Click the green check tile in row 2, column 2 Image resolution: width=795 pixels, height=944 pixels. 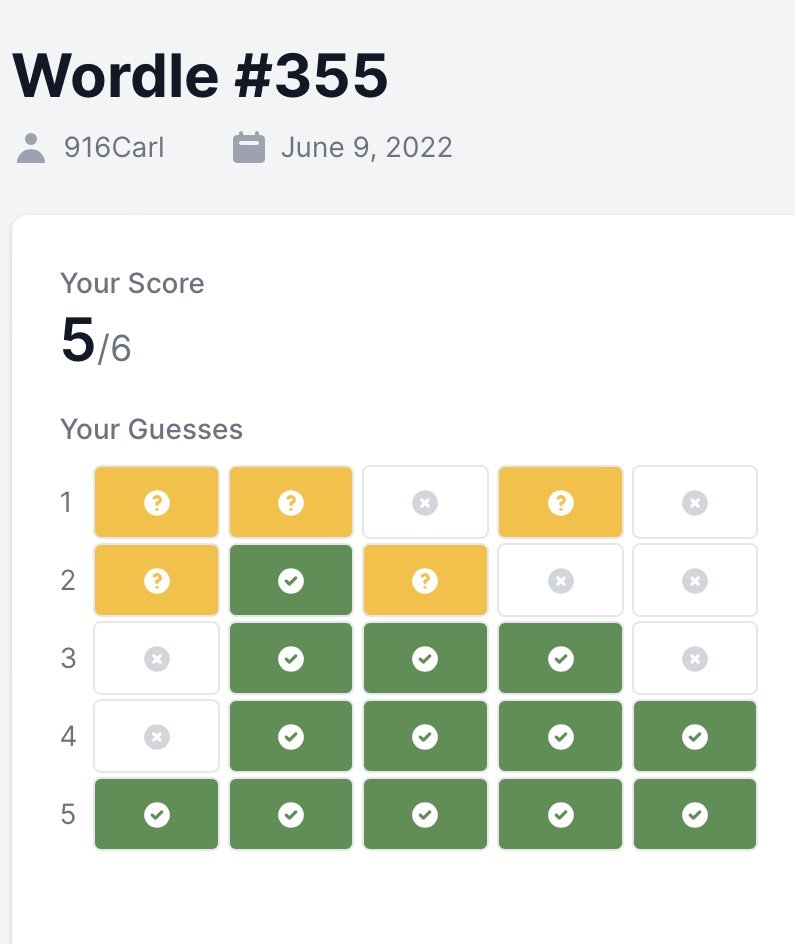[x=291, y=580]
